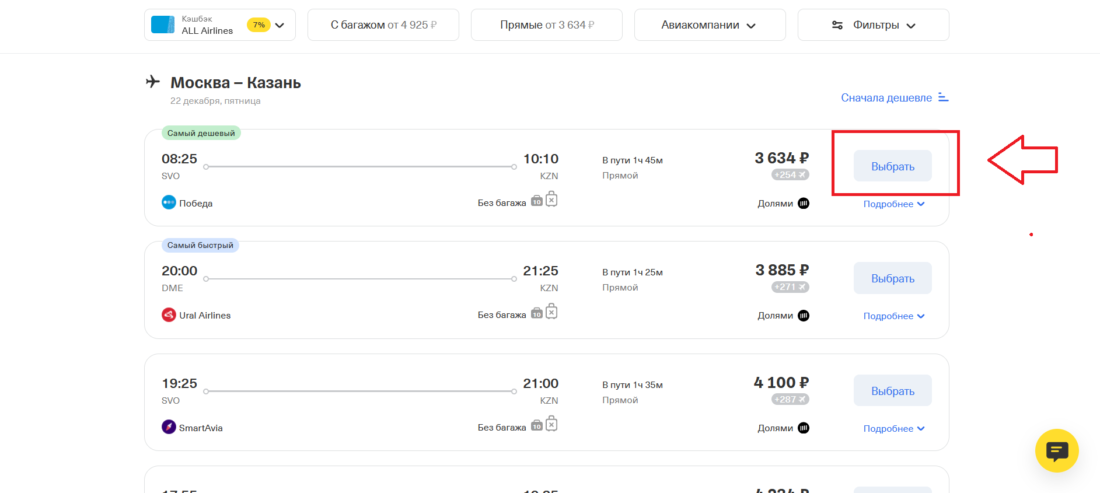Click the Ural Airlines logo
The image size is (1100, 493).
[168, 315]
